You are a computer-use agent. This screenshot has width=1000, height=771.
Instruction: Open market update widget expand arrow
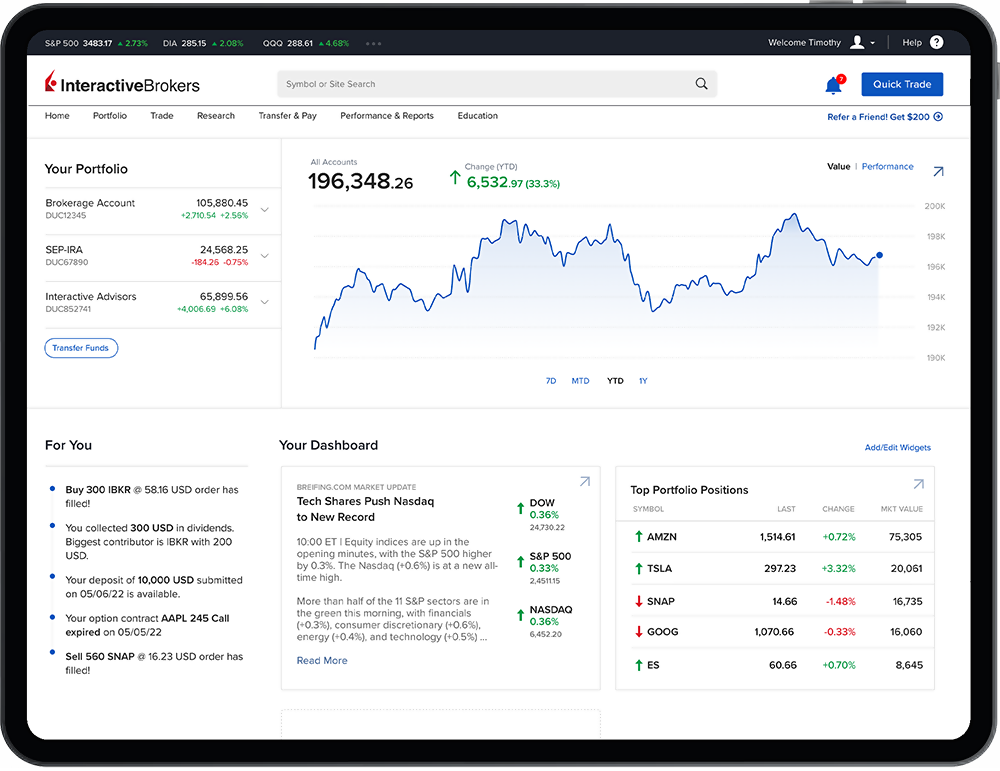pyautogui.click(x=585, y=482)
